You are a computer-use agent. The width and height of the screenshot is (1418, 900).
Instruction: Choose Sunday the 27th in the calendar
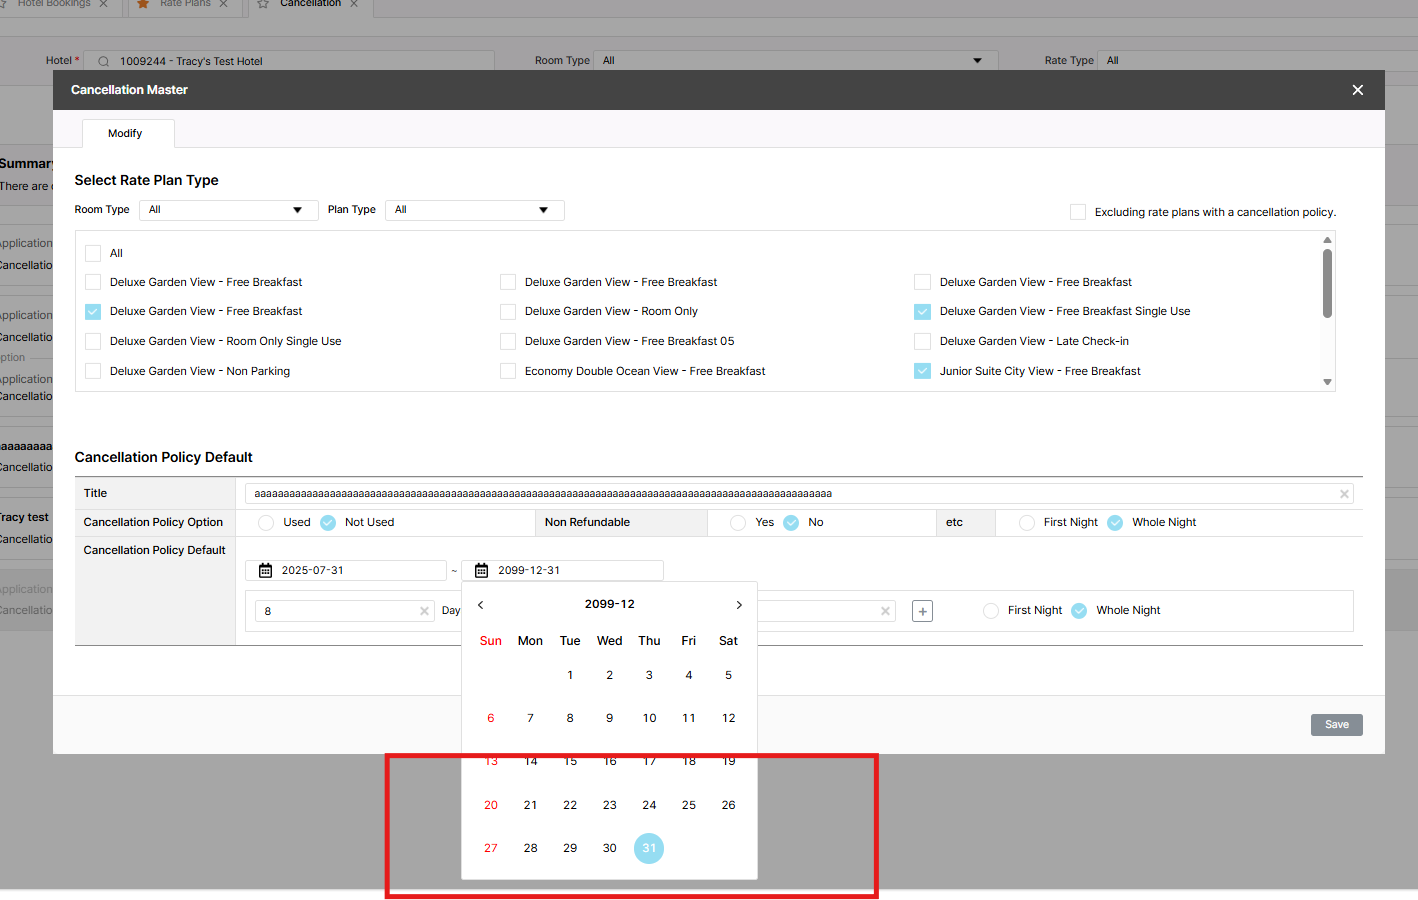[x=491, y=848]
